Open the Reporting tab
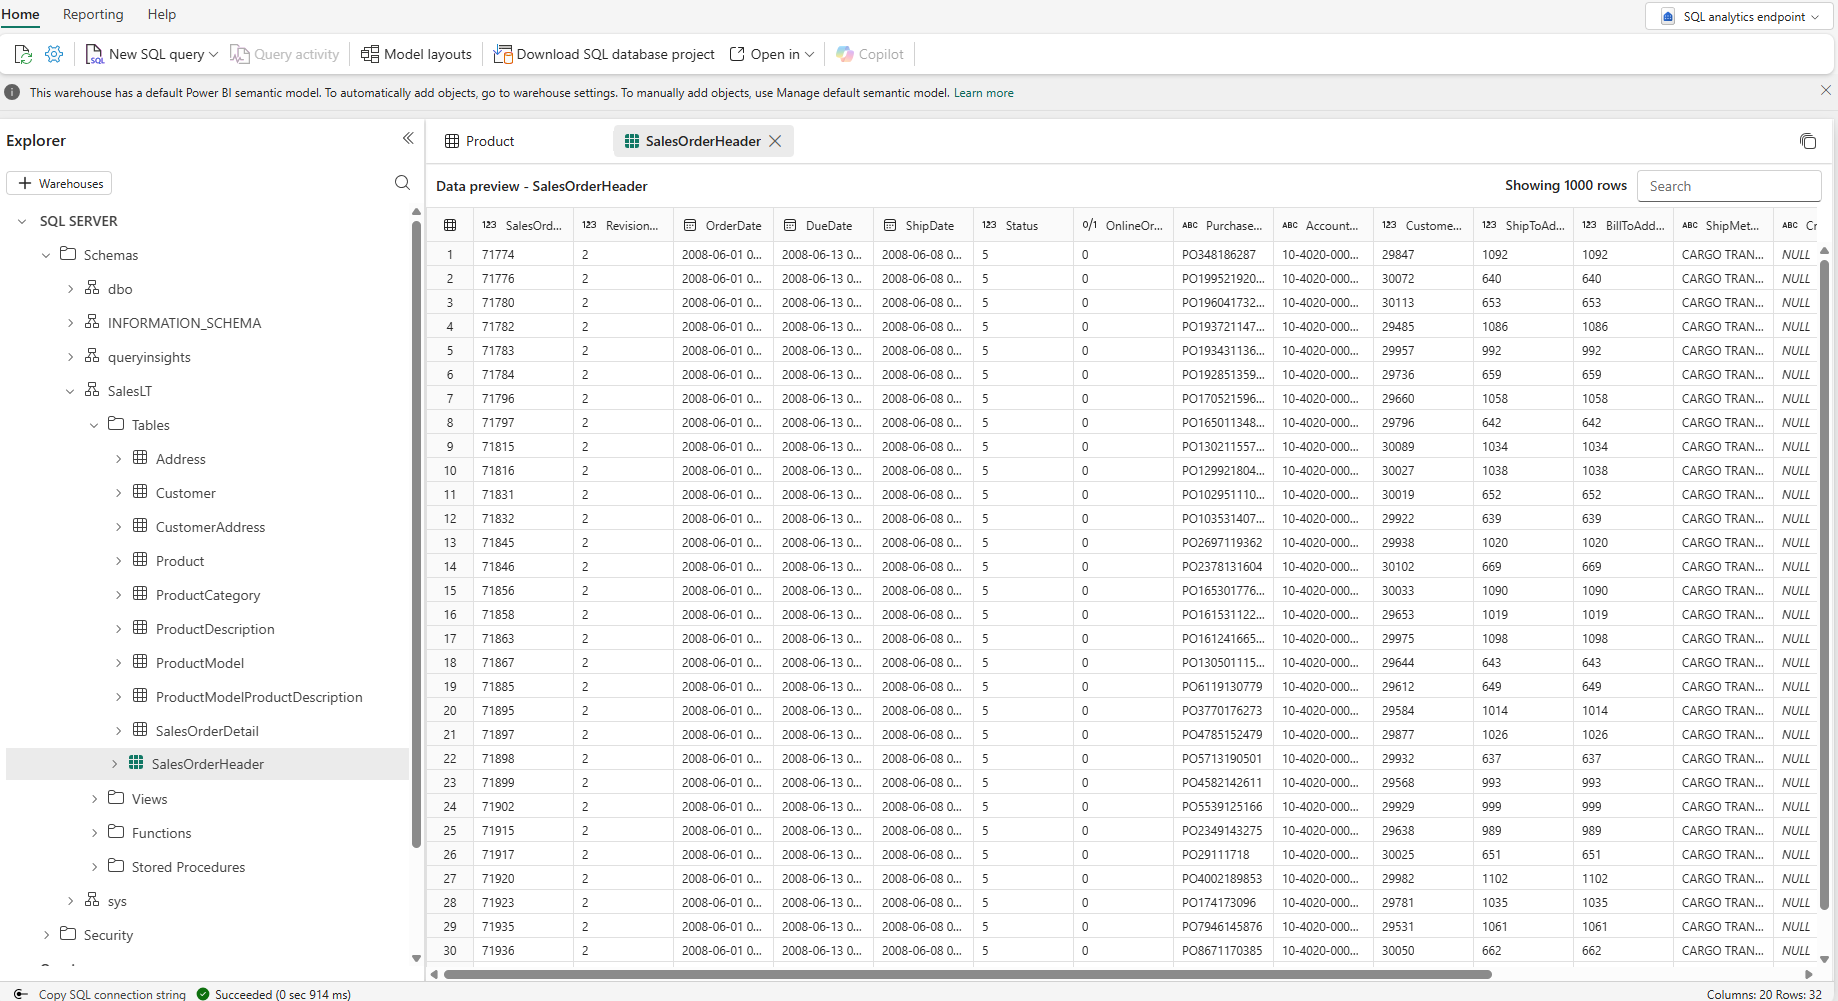The height and width of the screenshot is (1001, 1838). (x=93, y=14)
